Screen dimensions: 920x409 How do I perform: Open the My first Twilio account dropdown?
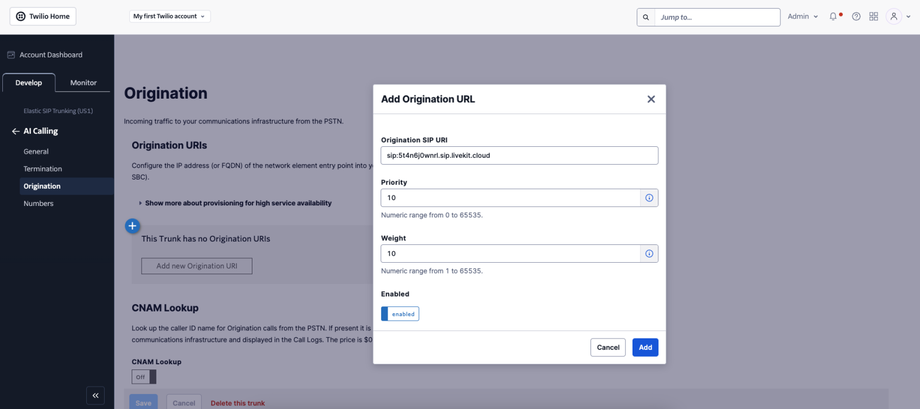(169, 17)
